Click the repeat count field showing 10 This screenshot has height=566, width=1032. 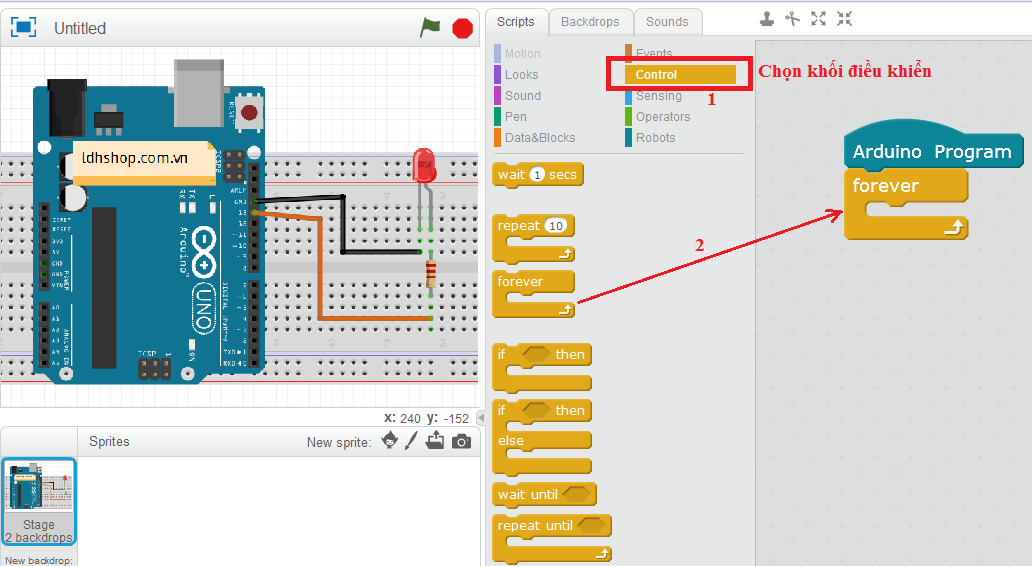coord(556,226)
